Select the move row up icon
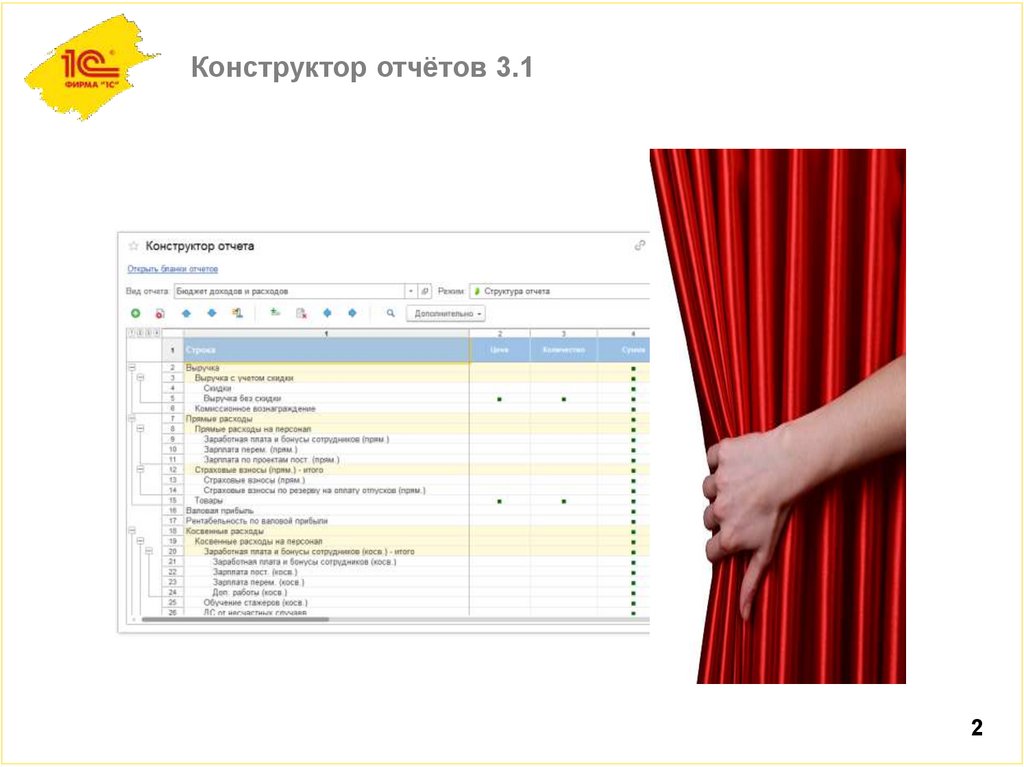Image resolution: width=1024 pixels, height=767 pixels. (x=187, y=313)
